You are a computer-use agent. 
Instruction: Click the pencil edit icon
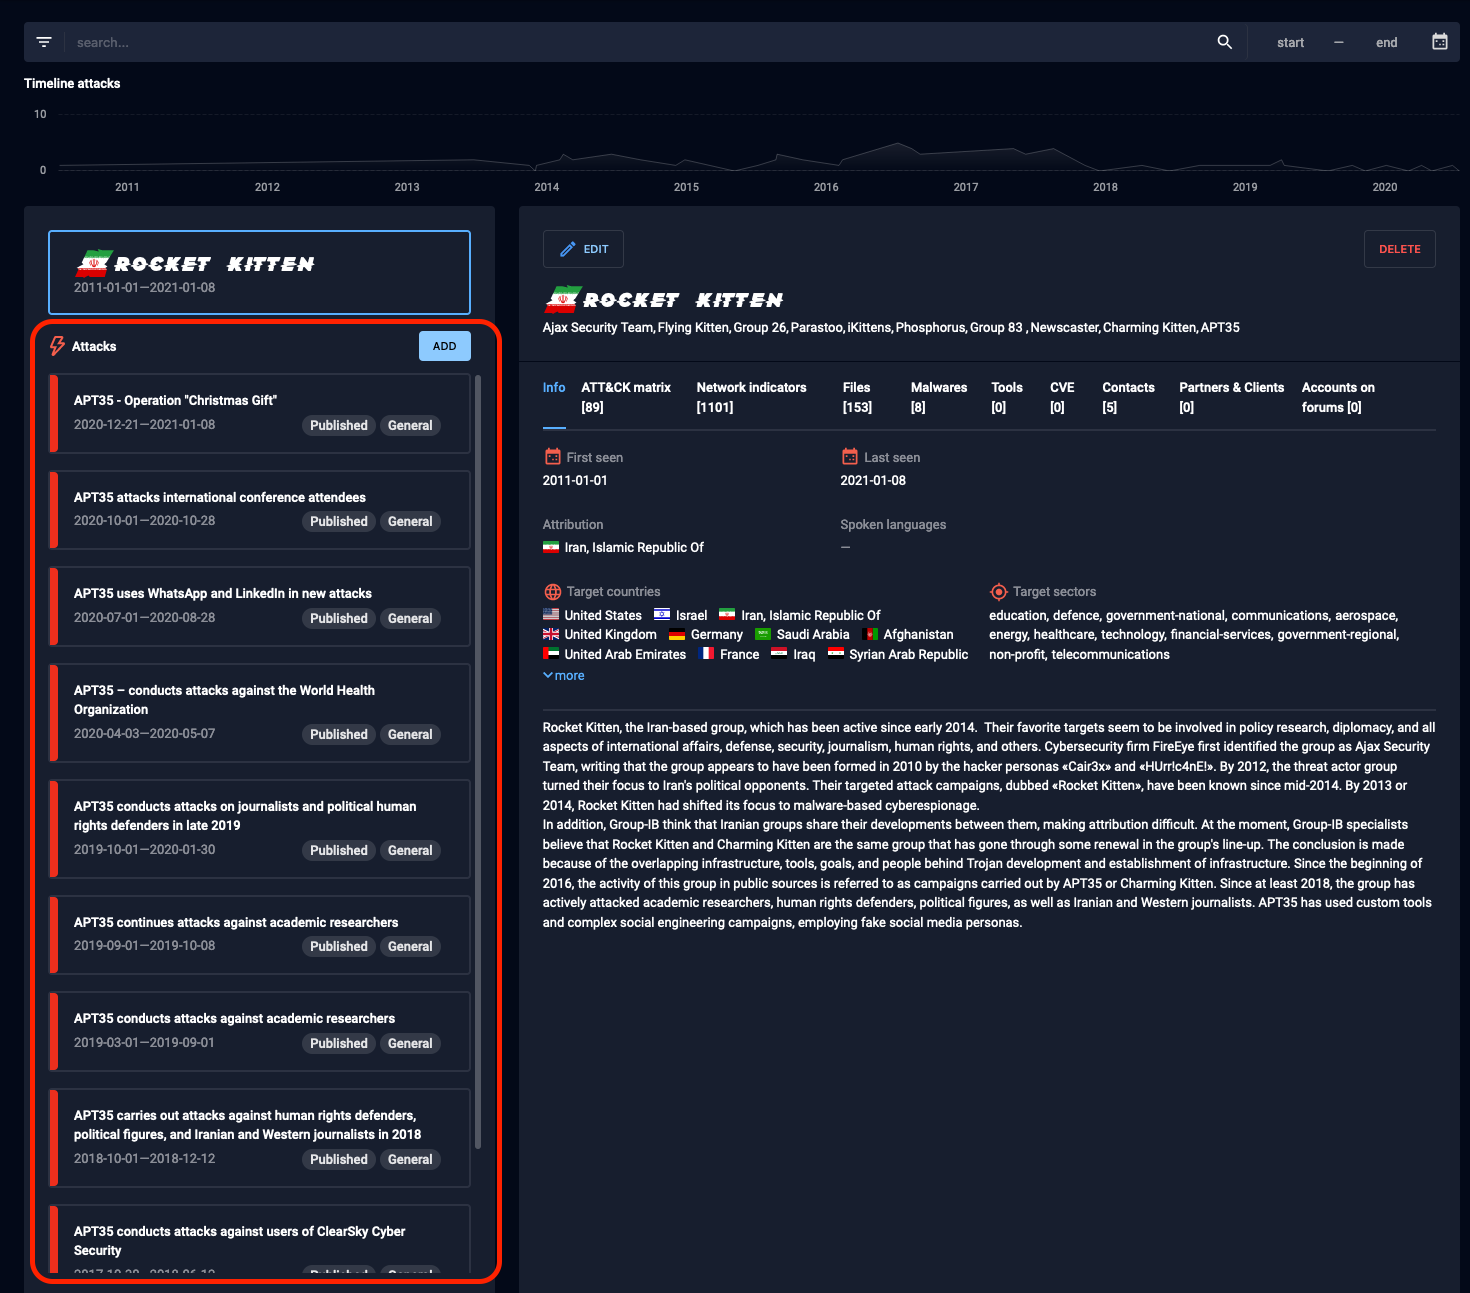click(567, 249)
